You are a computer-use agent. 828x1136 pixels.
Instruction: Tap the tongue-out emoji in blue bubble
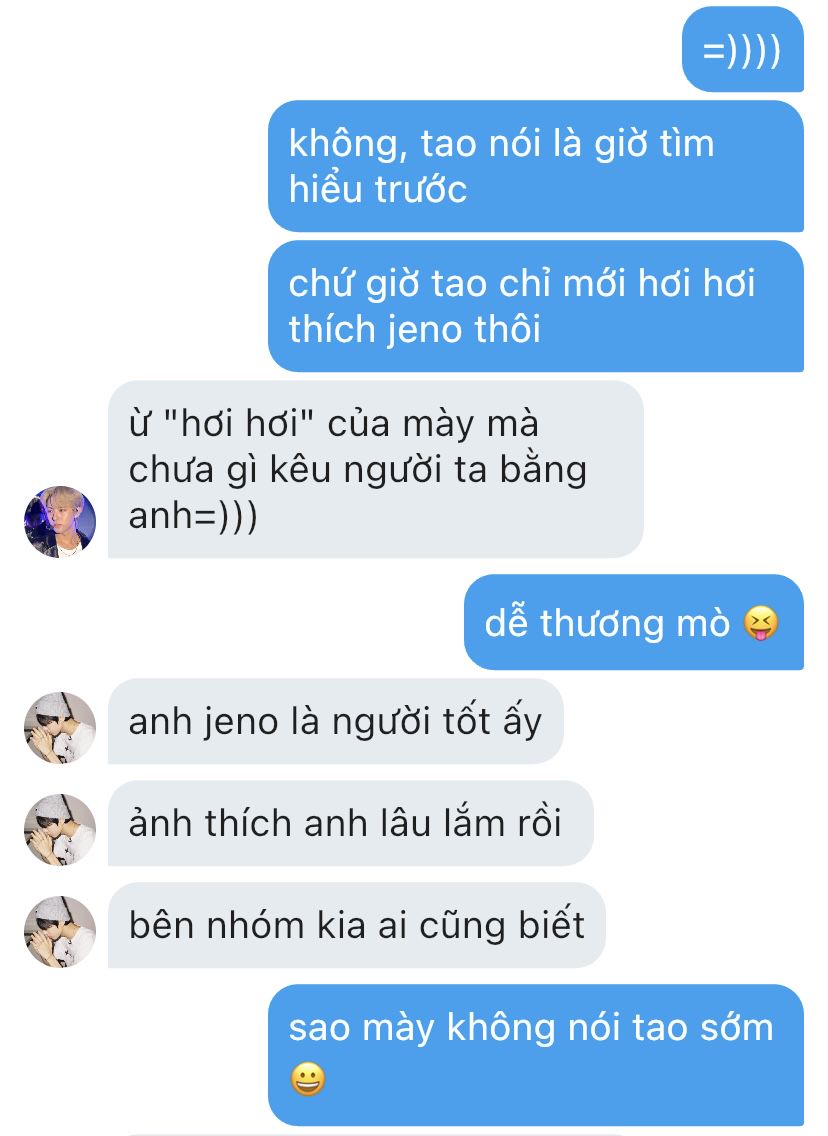click(x=761, y=623)
